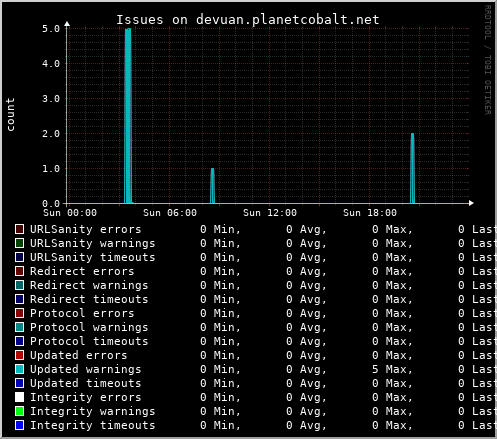Click the Sun 12:00 time axis label
The width and height of the screenshot is (497, 439).
(270, 213)
